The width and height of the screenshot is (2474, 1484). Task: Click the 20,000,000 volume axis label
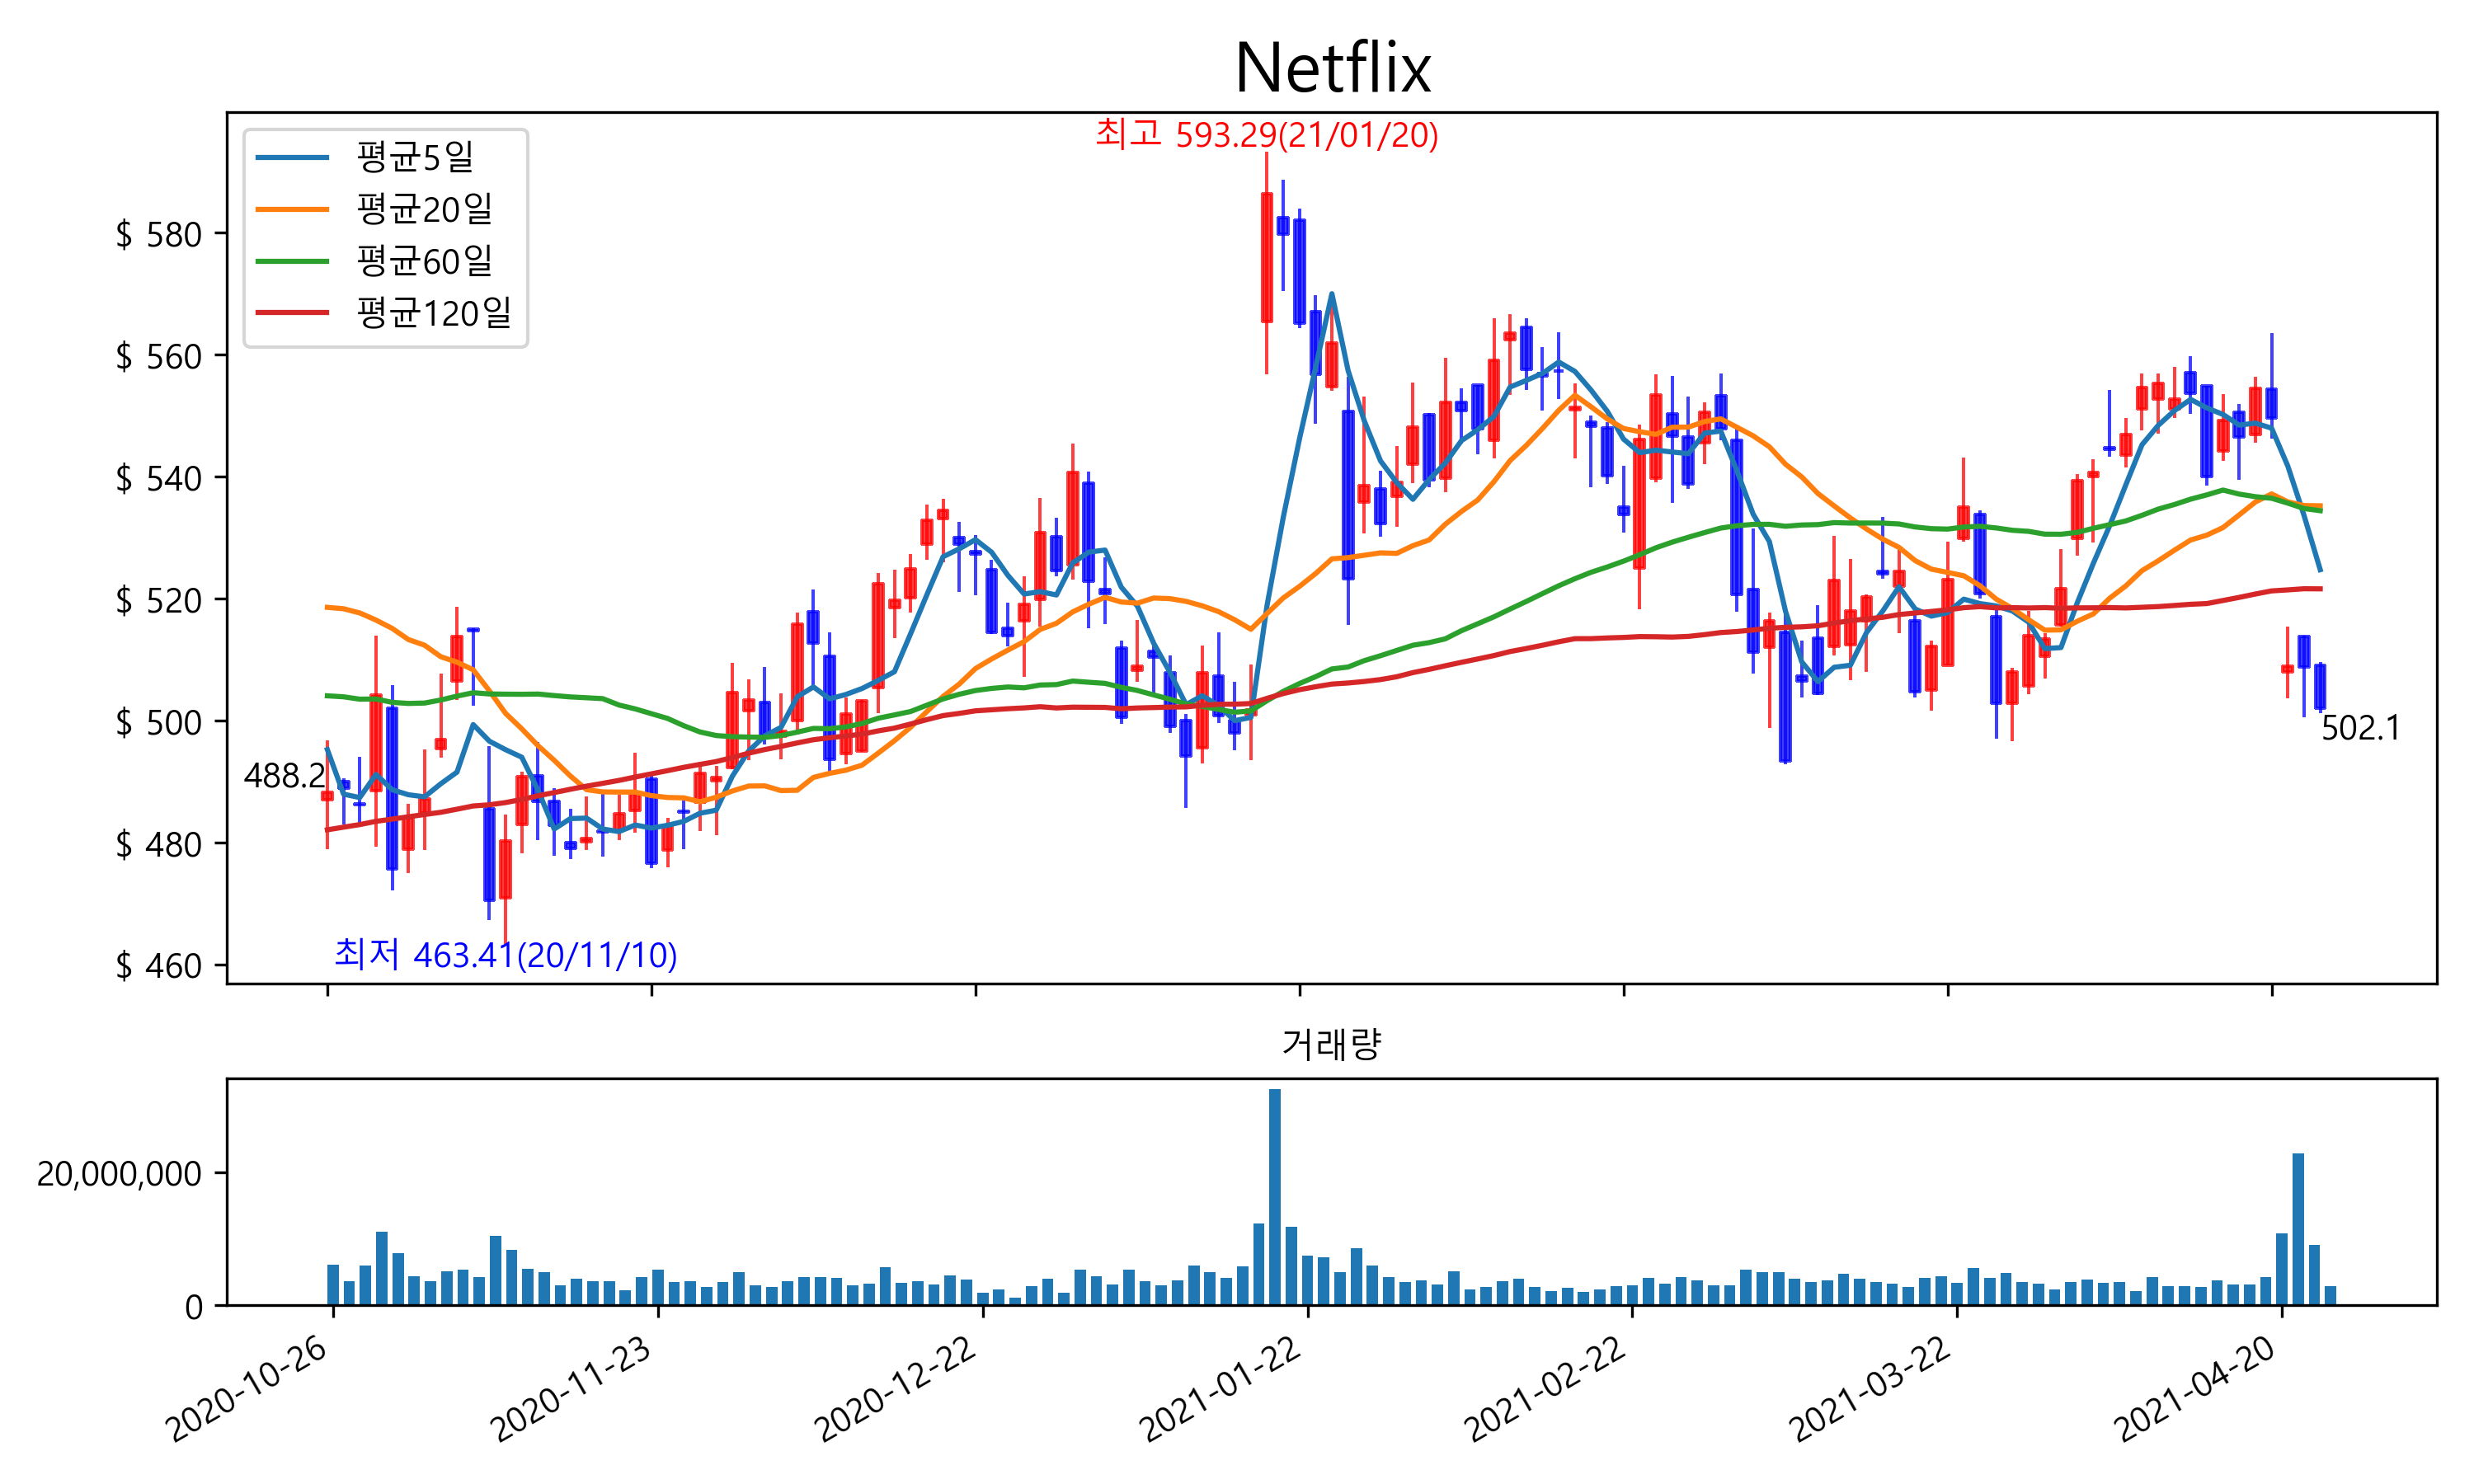pos(119,1174)
